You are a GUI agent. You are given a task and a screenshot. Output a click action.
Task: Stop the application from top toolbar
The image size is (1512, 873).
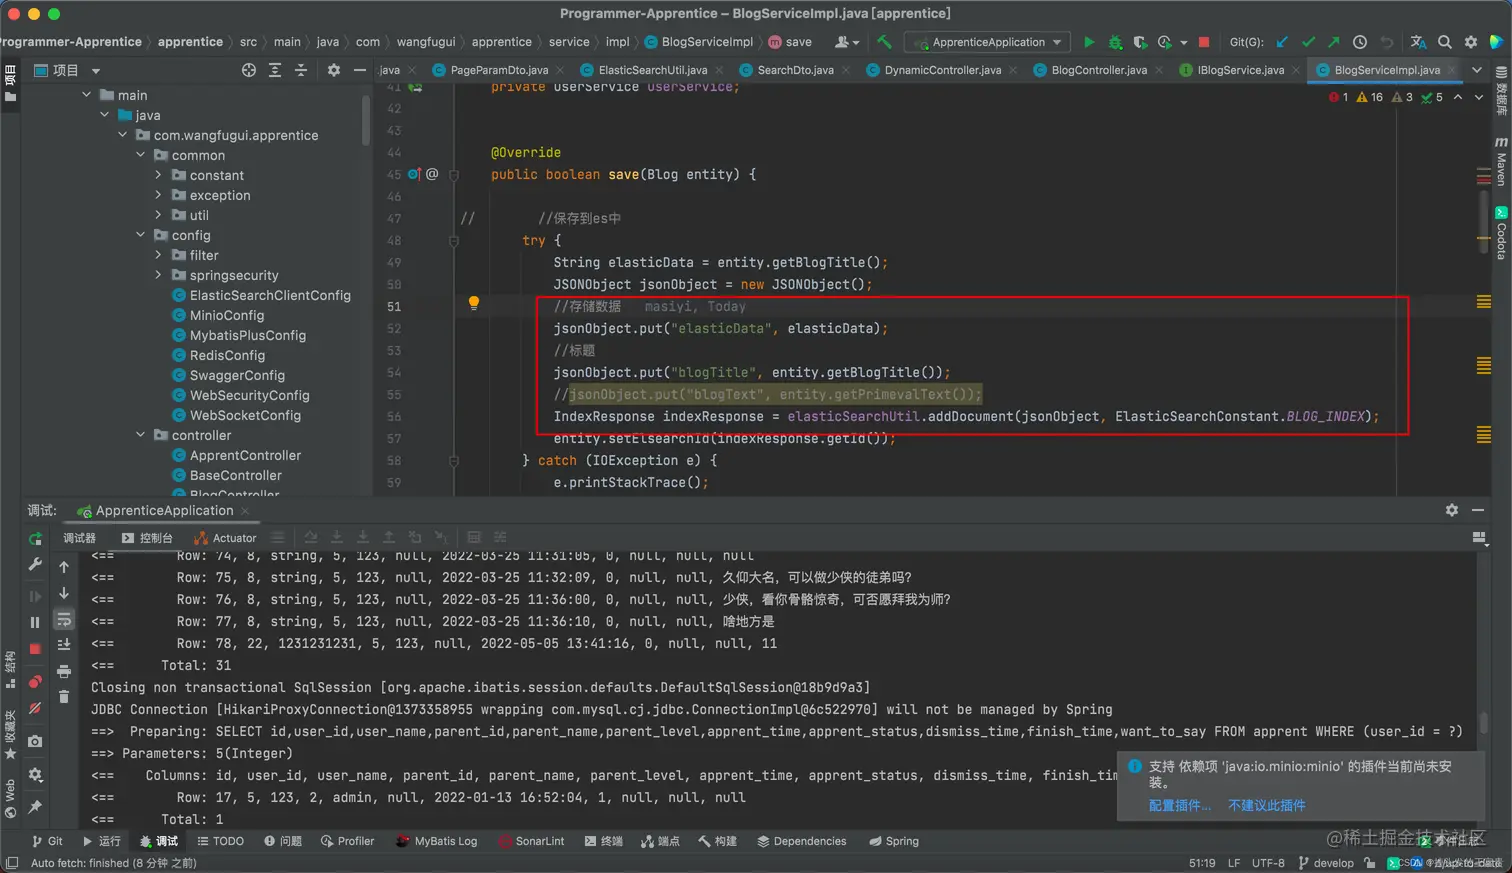[x=1204, y=42]
